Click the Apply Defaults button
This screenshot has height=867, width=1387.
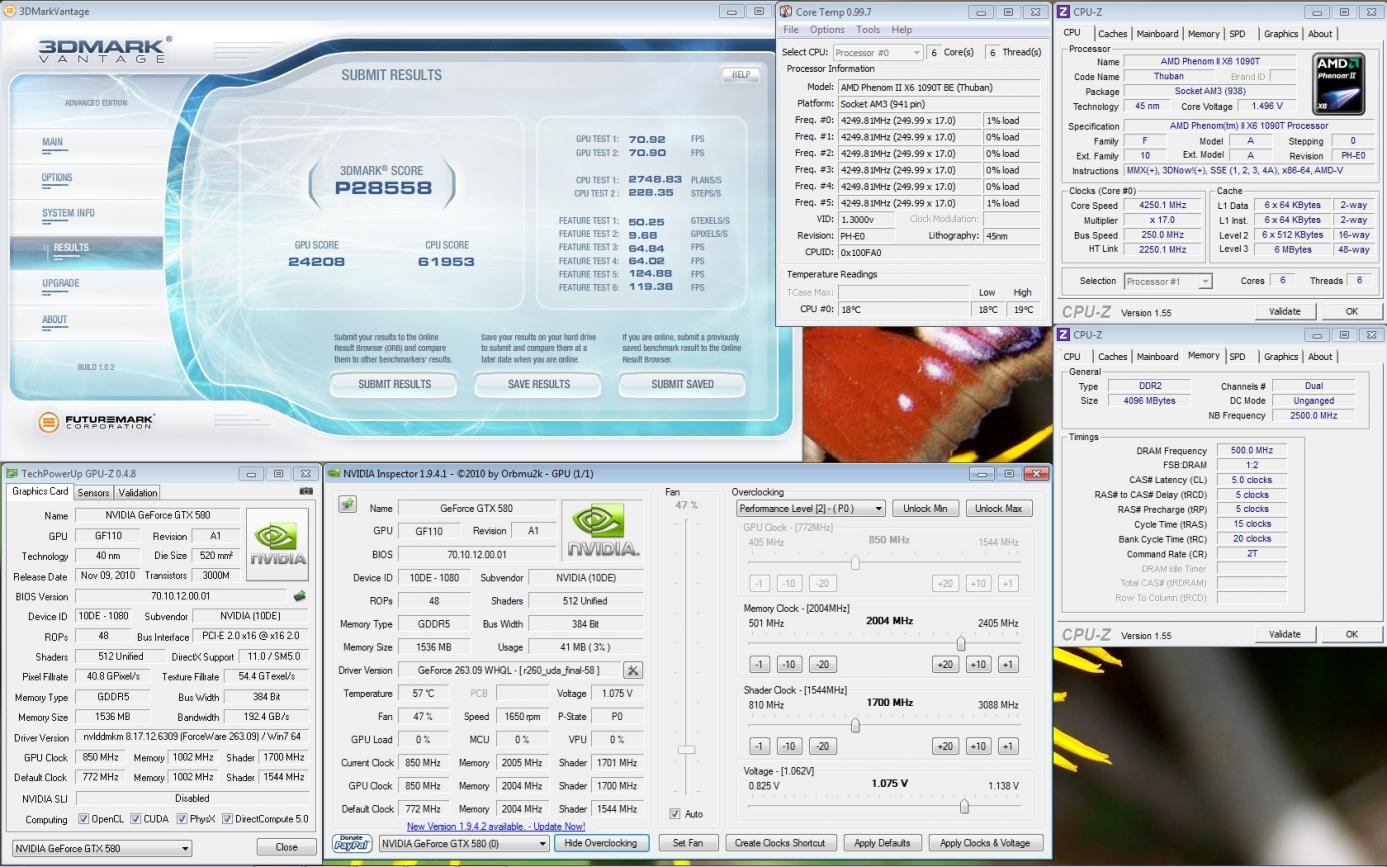coord(882,843)
